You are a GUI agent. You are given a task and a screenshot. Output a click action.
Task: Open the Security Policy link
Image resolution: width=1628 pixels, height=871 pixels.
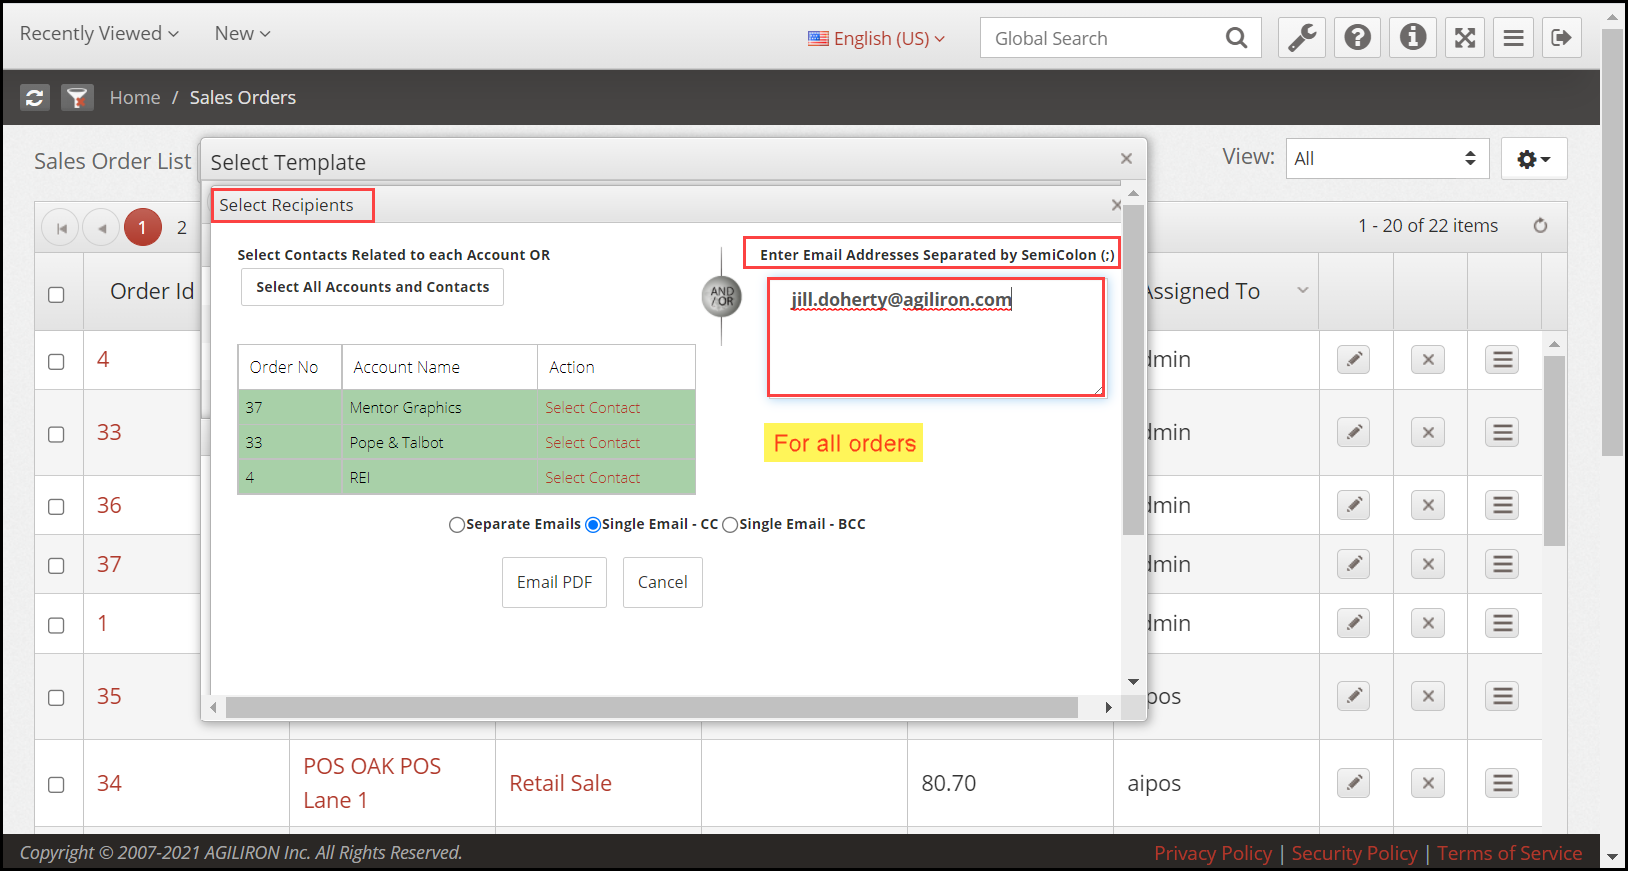tap(1354, 853)
